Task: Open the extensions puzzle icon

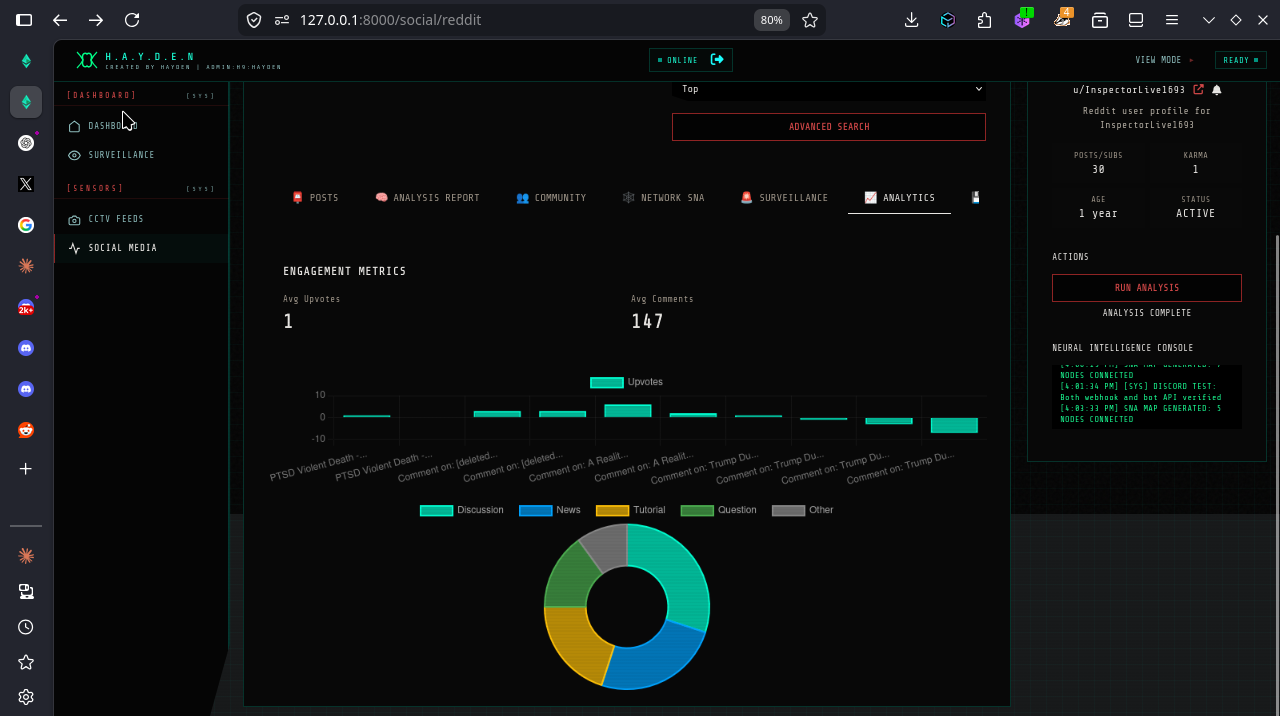Action: click(x=985, y=20)
